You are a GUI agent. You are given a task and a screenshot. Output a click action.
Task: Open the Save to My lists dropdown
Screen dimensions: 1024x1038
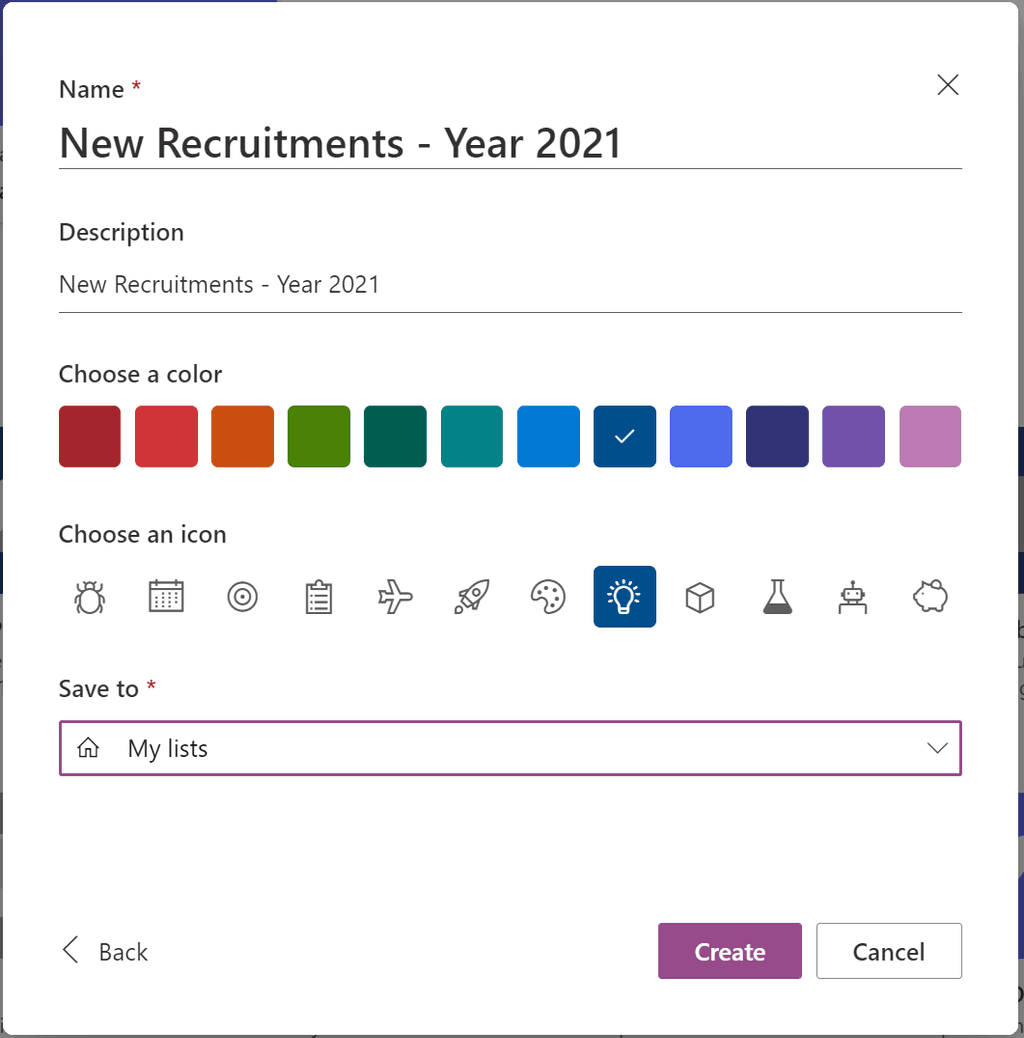click(510, 748)
